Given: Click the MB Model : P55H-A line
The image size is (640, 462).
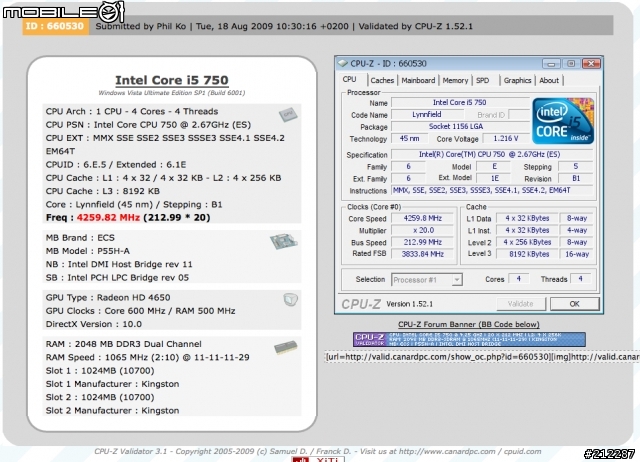Looking at the screenshot, I should (88, 251).
